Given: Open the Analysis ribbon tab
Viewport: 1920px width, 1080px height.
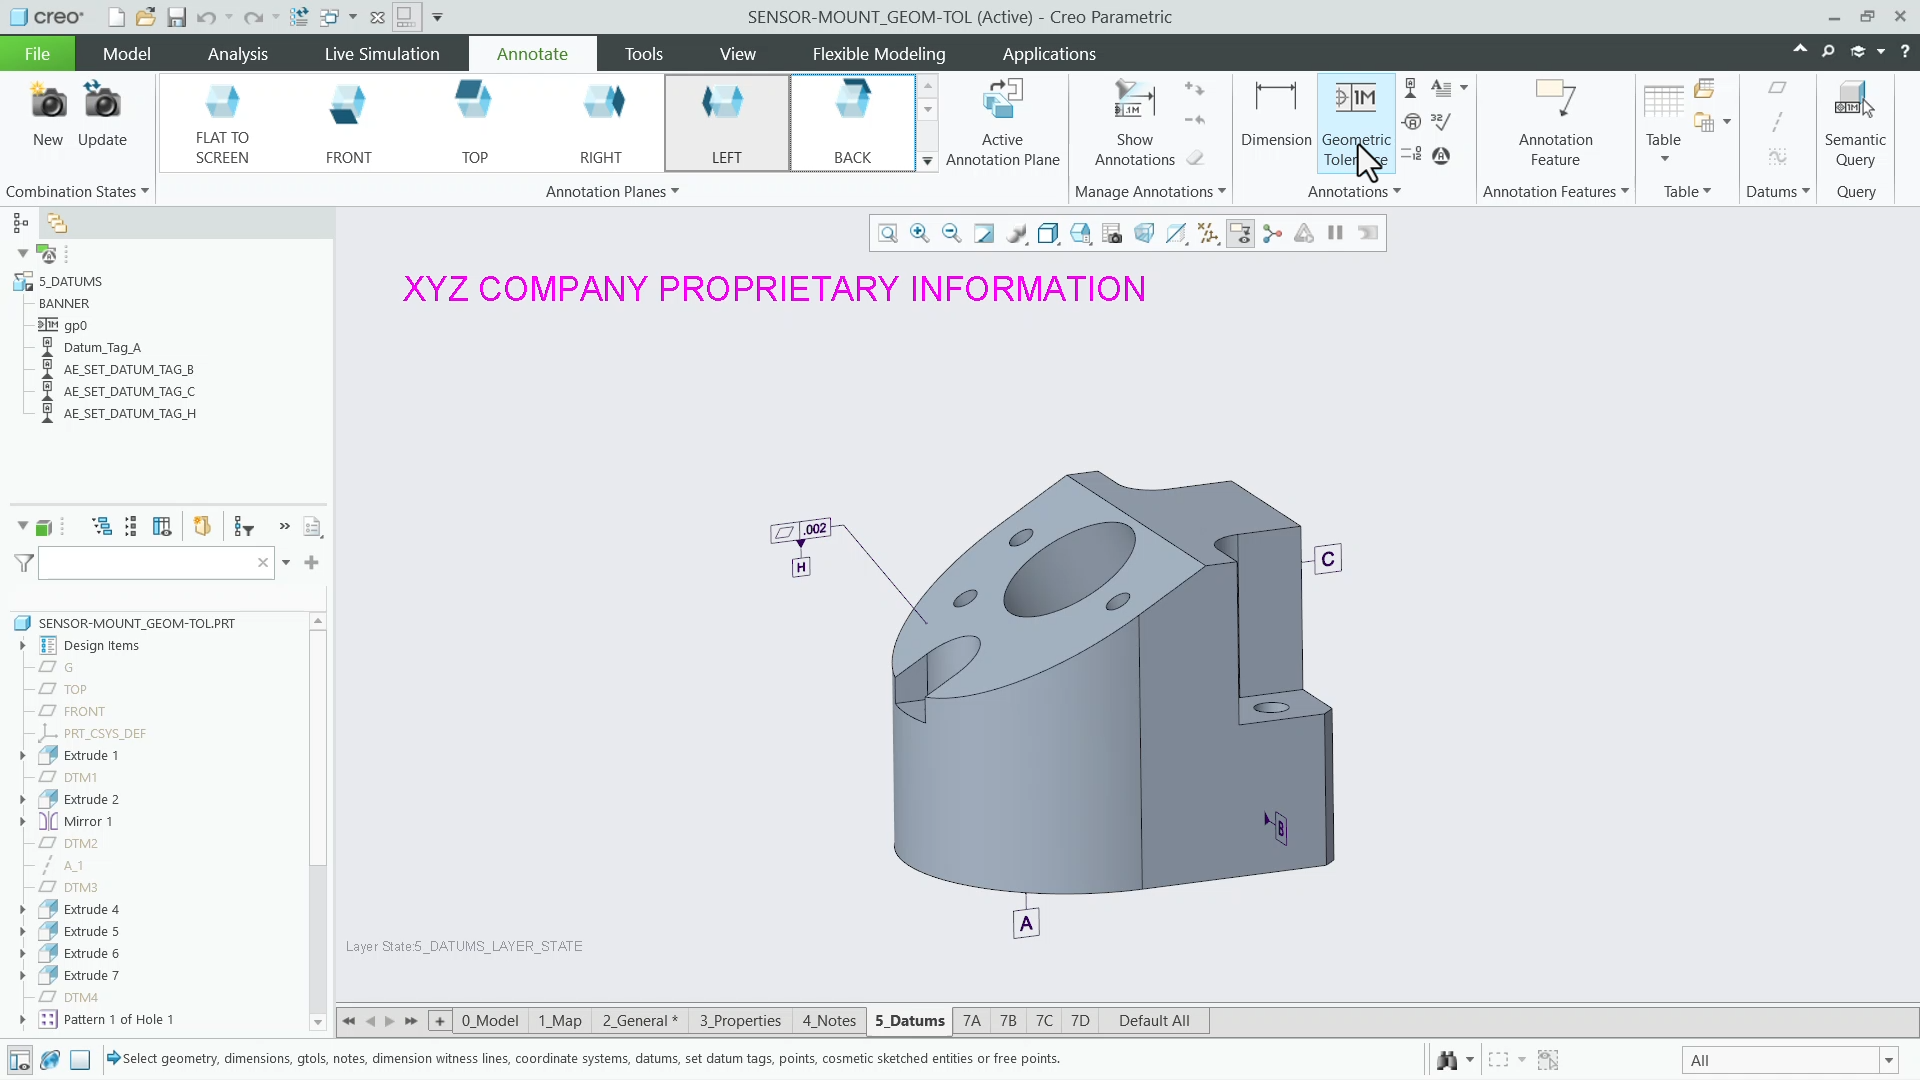Looking at the screenshot, I should 238,54.
